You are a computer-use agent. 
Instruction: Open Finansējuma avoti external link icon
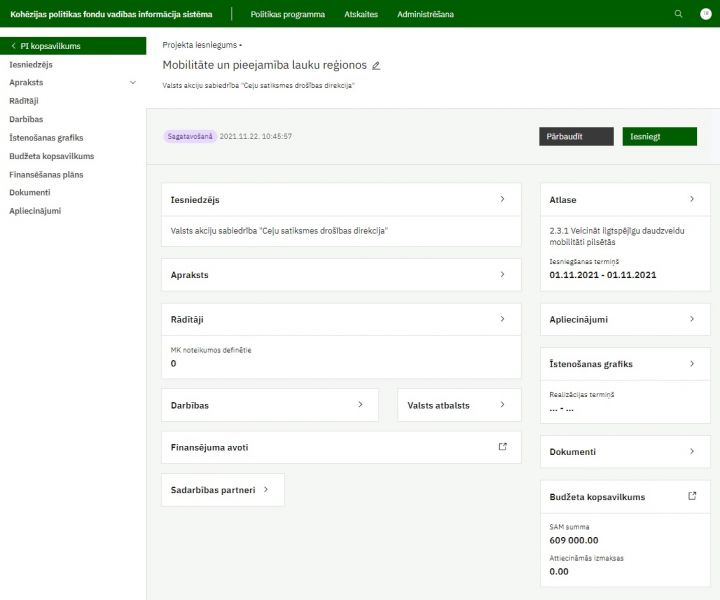(x=502, y=447)
